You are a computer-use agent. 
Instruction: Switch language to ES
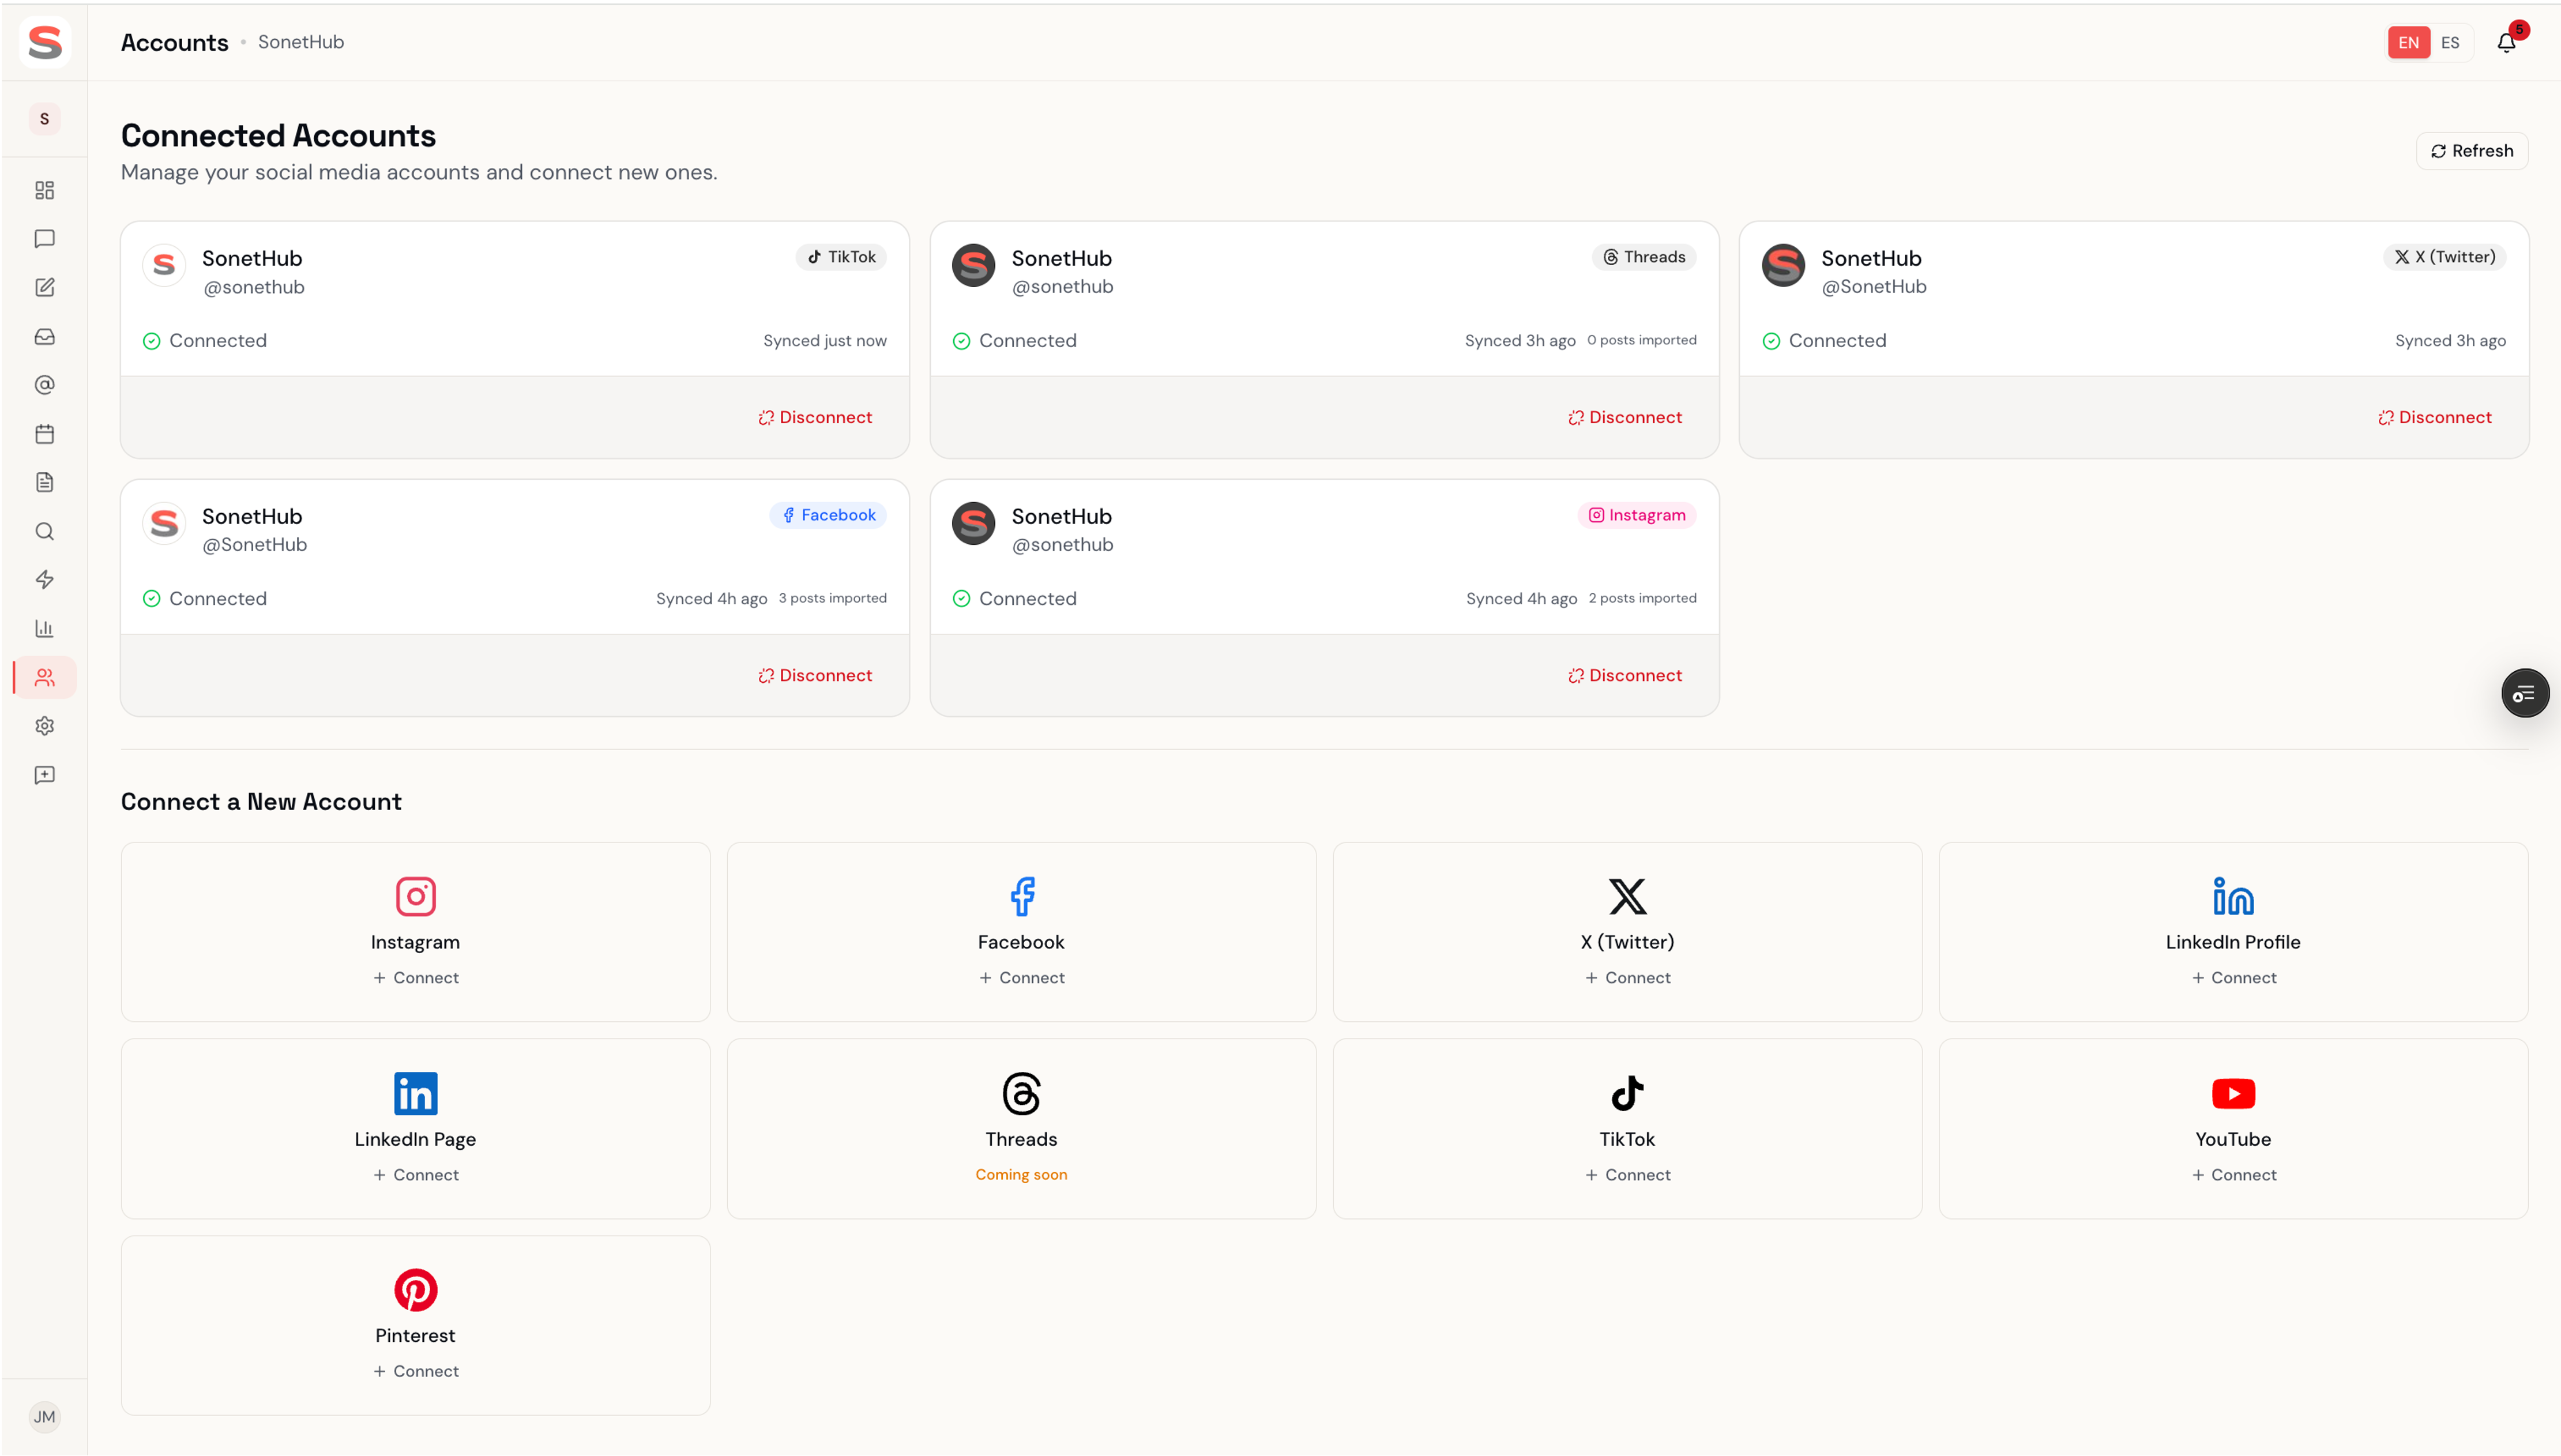pos(2450,42)
